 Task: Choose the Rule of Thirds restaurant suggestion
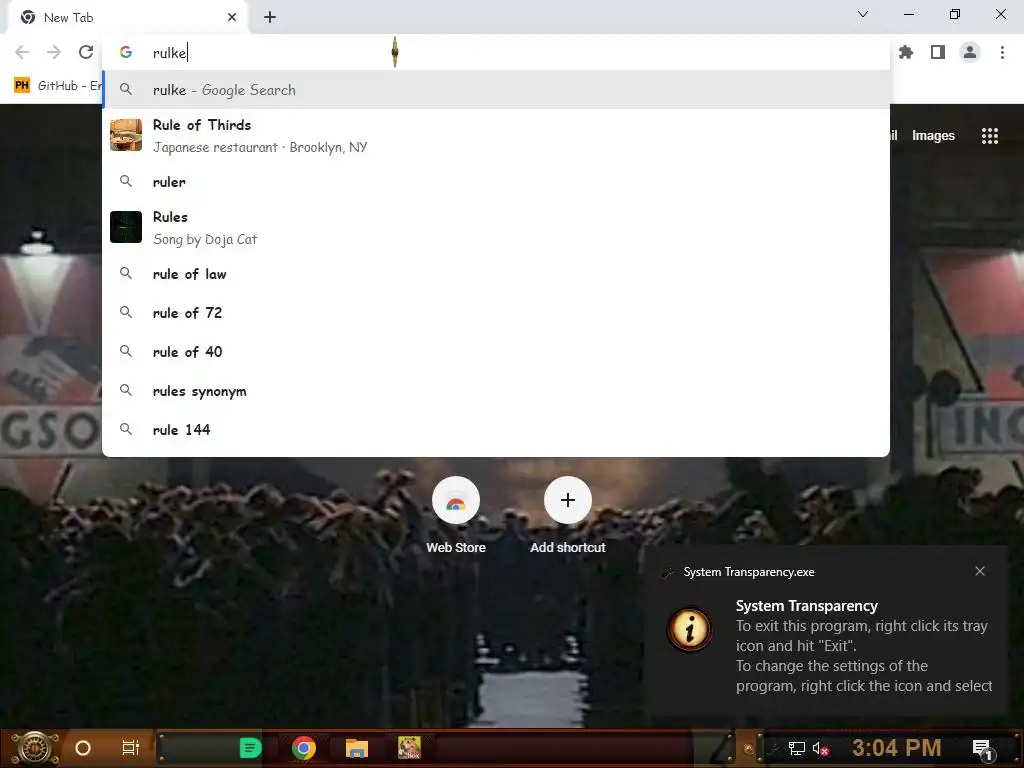(x=496, y=136)
